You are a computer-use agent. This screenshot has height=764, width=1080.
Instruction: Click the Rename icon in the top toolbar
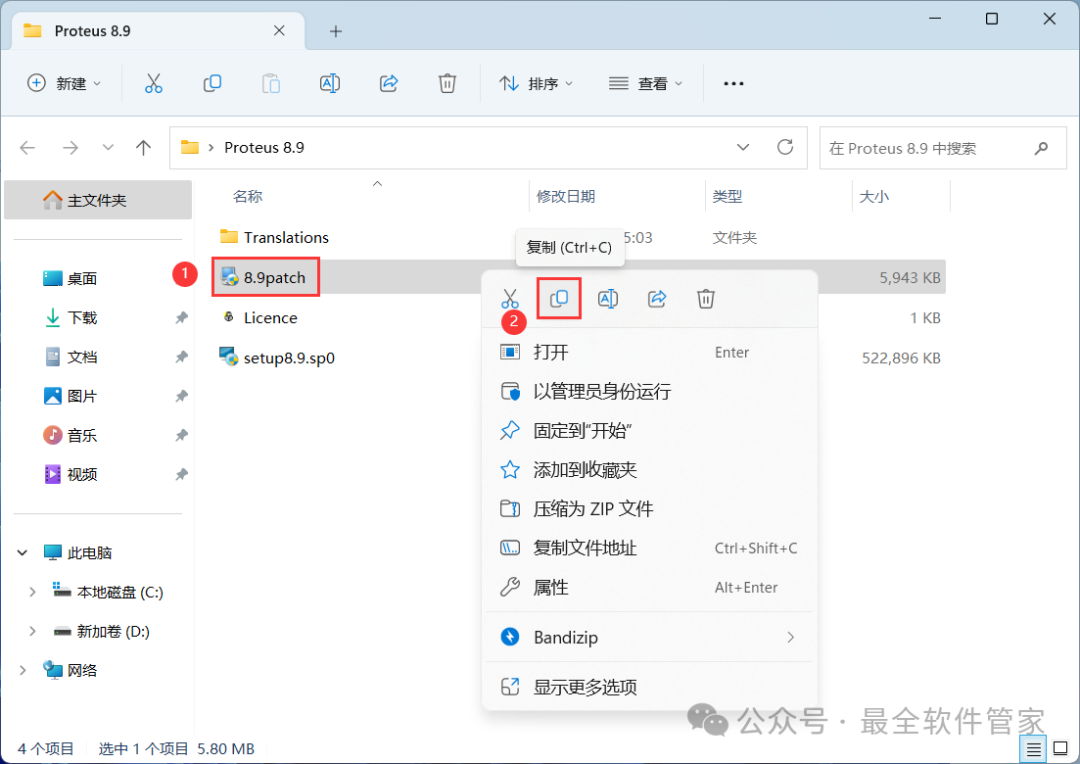[x=330, y=83]
